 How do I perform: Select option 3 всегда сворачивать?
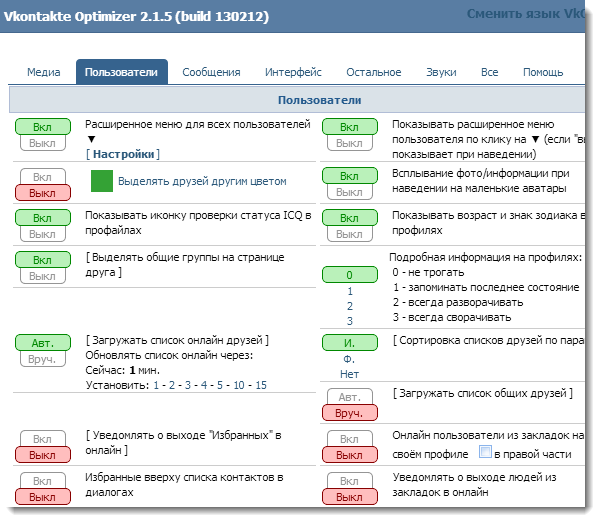[350, 321]
